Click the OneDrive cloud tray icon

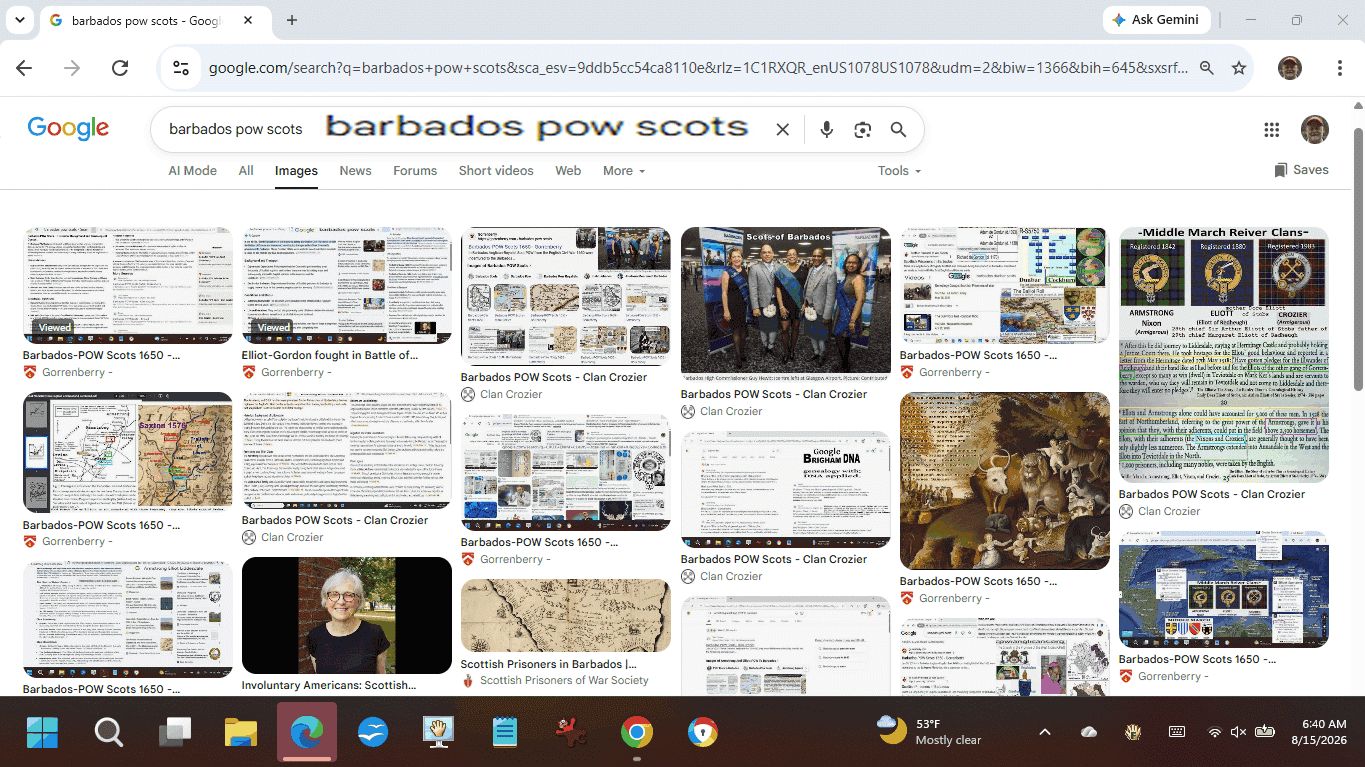[x=1089, y=732]
